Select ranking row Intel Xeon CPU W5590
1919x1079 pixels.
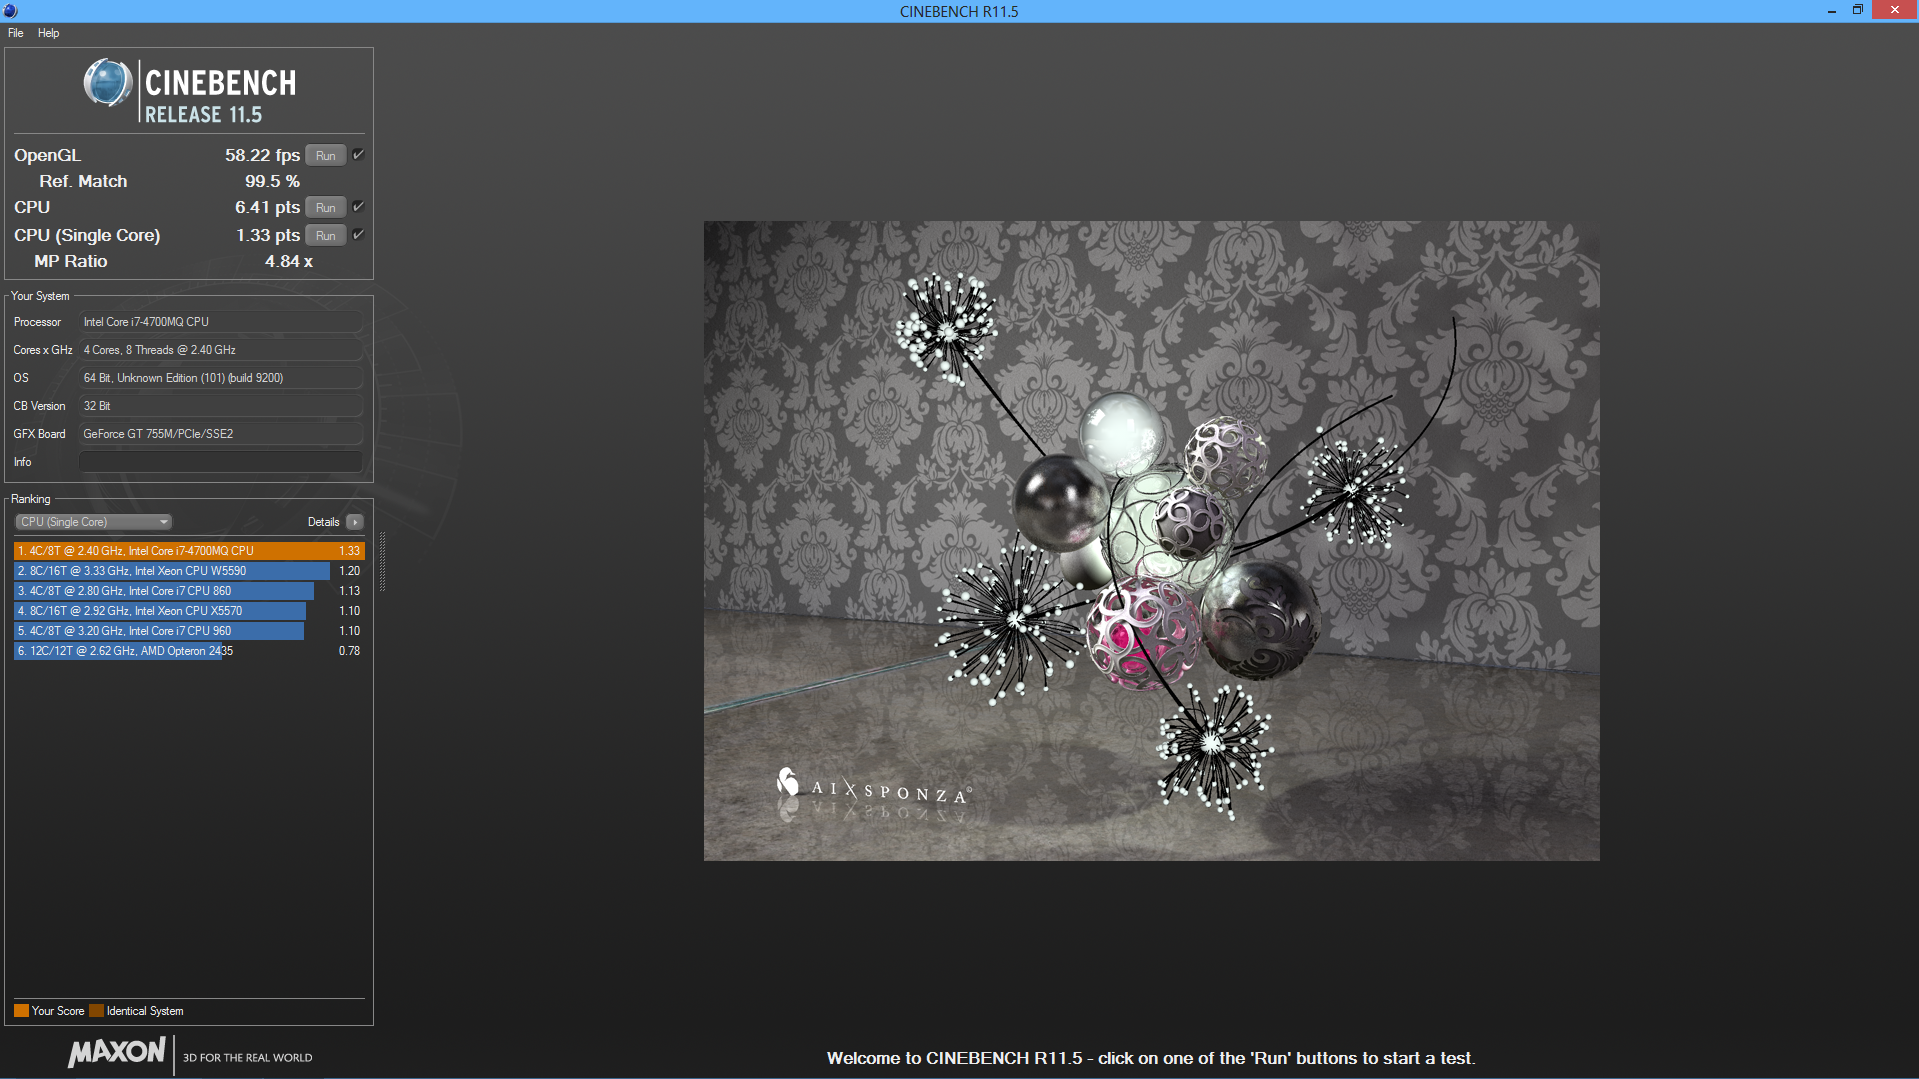point(189,571)
